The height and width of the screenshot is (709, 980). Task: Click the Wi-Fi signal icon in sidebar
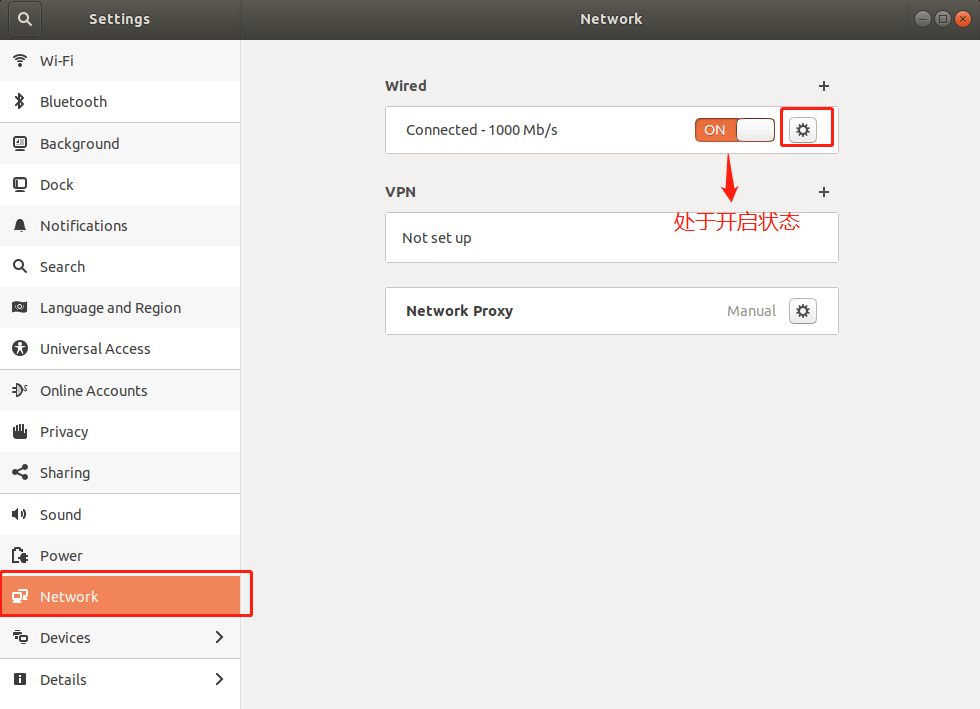20,60
